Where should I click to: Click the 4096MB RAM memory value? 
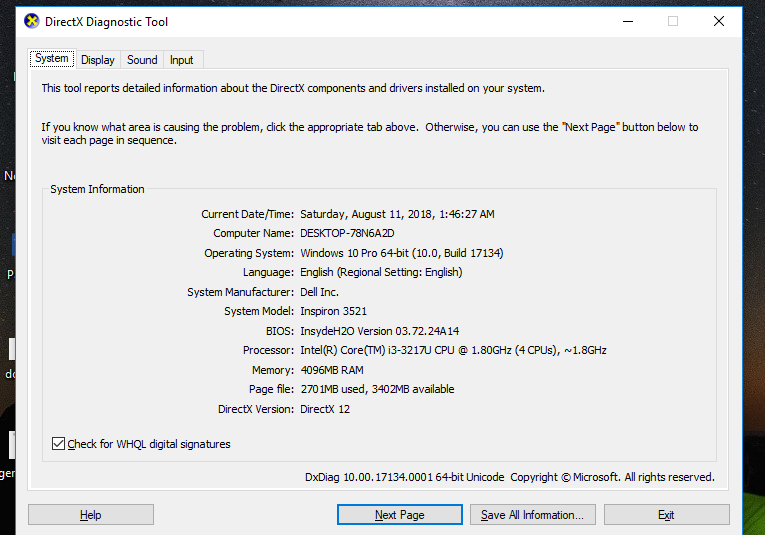[x=332, y=370]
